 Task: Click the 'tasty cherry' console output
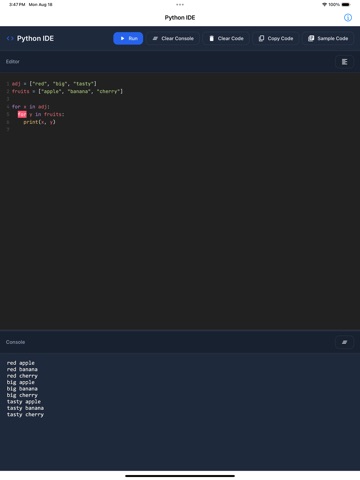coord(25,415)
